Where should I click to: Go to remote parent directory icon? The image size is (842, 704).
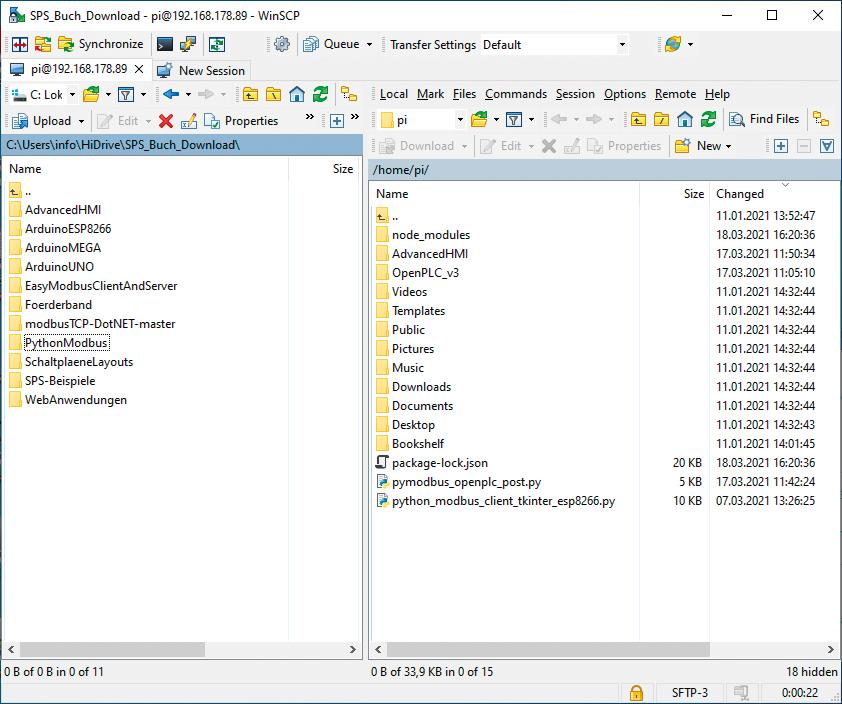click(x=638, y=119)
